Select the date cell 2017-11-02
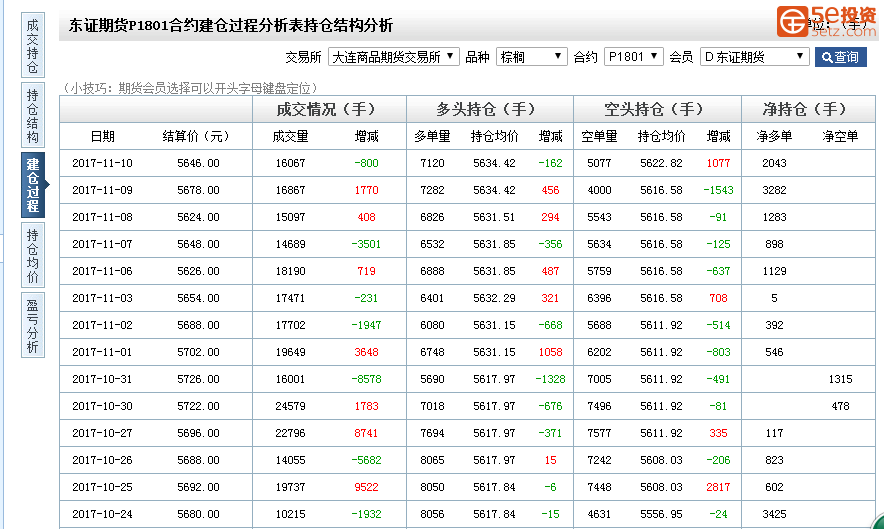Image resolution: width=884 pixels, height=529 pixels. pyautogui.click(x=103, y=325)
